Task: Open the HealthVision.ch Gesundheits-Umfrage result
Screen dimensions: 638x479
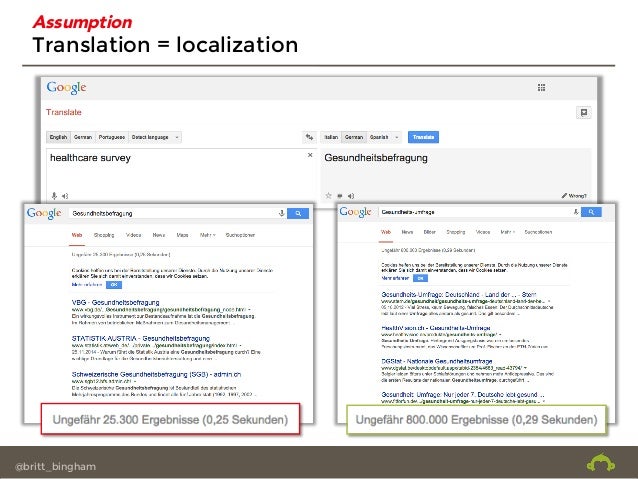Action: pyautogui.click(x=436, y=328)
